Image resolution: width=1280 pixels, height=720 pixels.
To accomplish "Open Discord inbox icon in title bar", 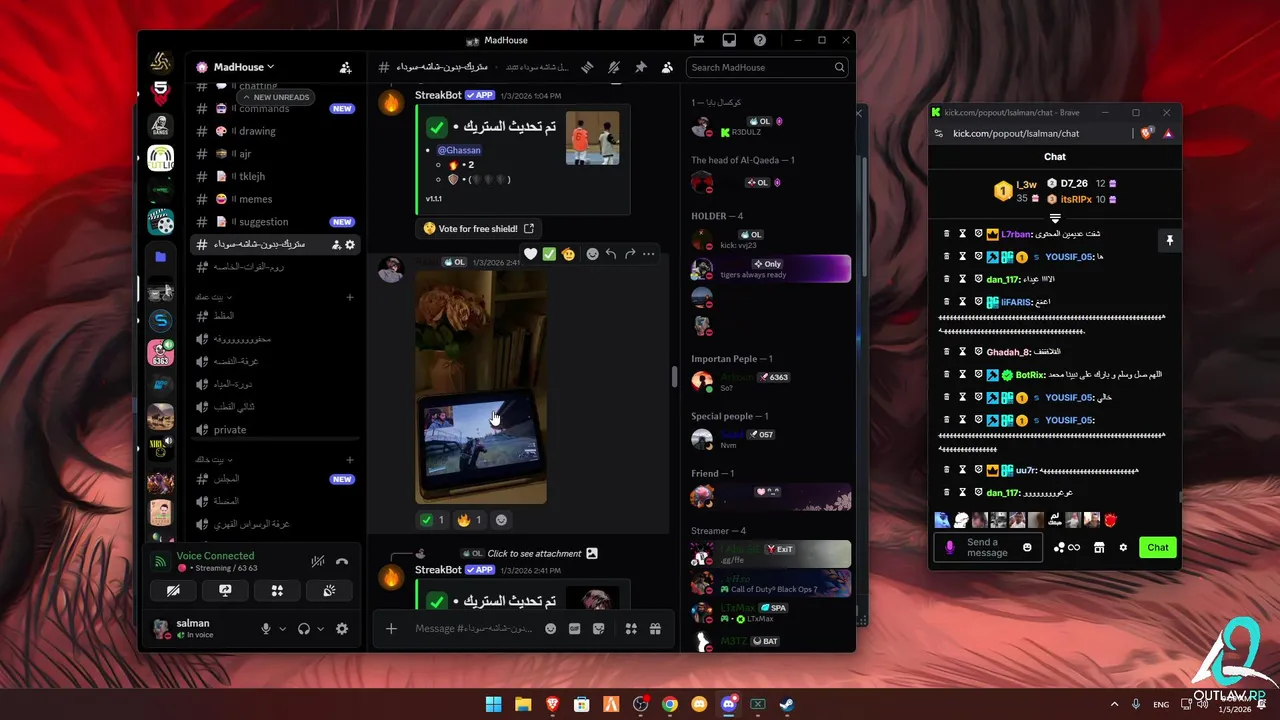I will 729,40.
